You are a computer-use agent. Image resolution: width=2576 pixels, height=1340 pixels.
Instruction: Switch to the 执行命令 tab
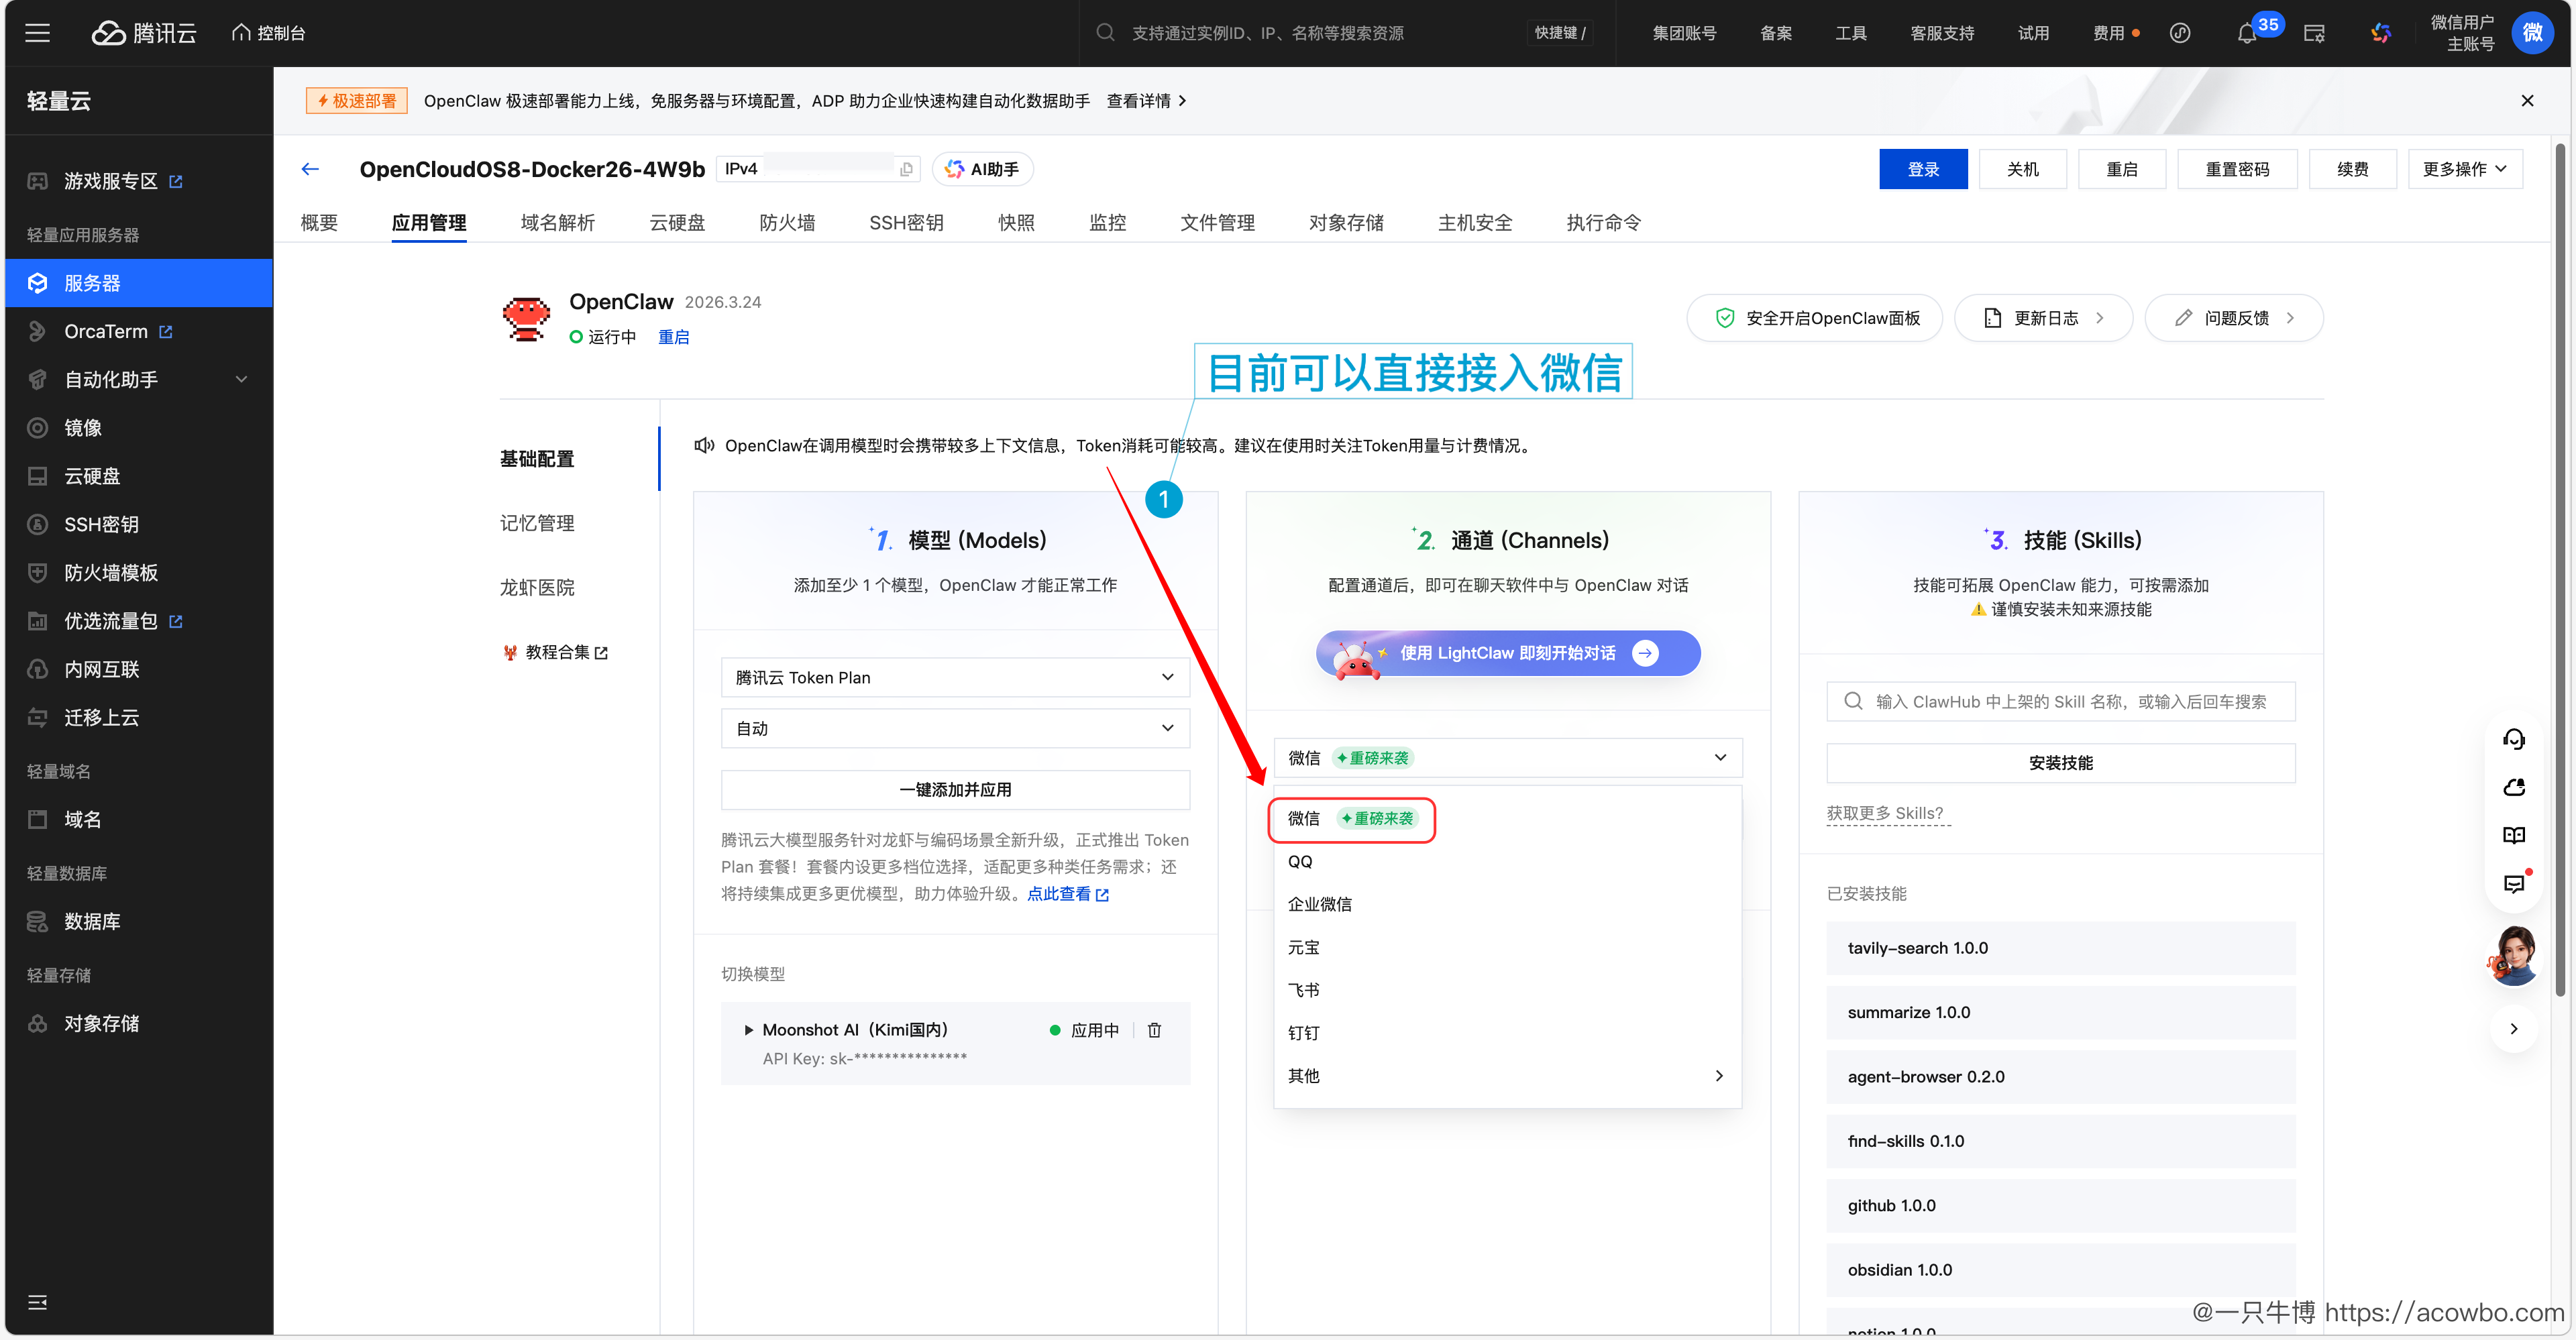click(1603, 222)
